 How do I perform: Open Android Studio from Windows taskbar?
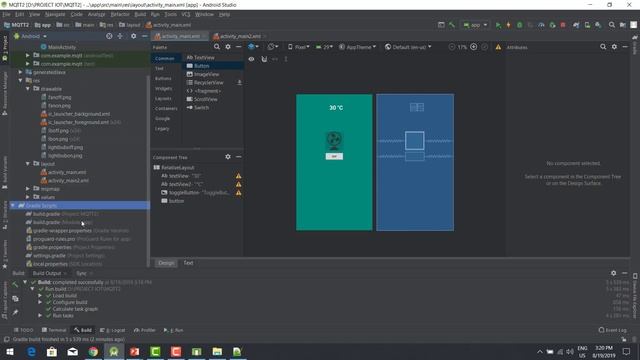[114, 351]
